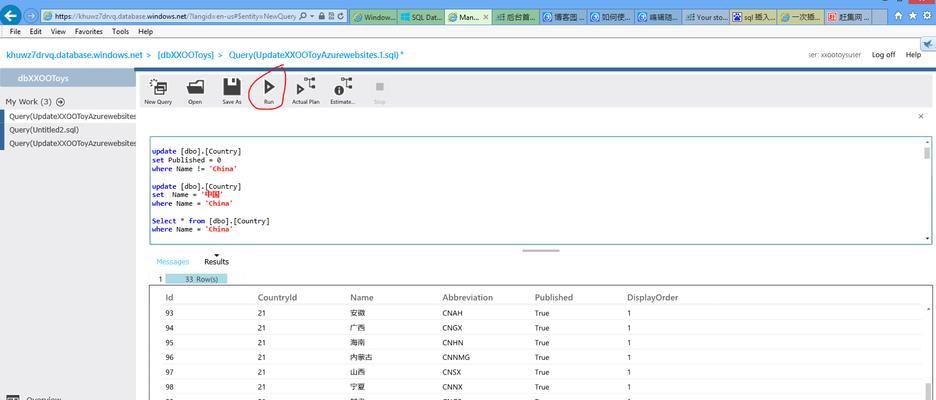Click editor scrollbar up arrow
Screen dimensions: 936x400
pos(927,142)
